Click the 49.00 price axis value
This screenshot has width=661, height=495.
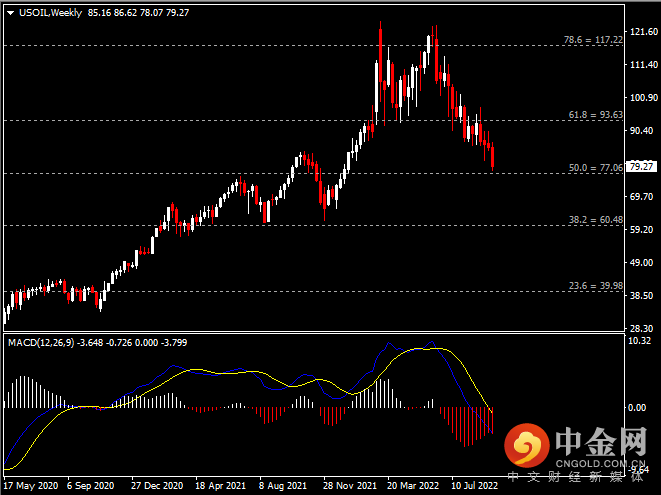tap(641, 262)
